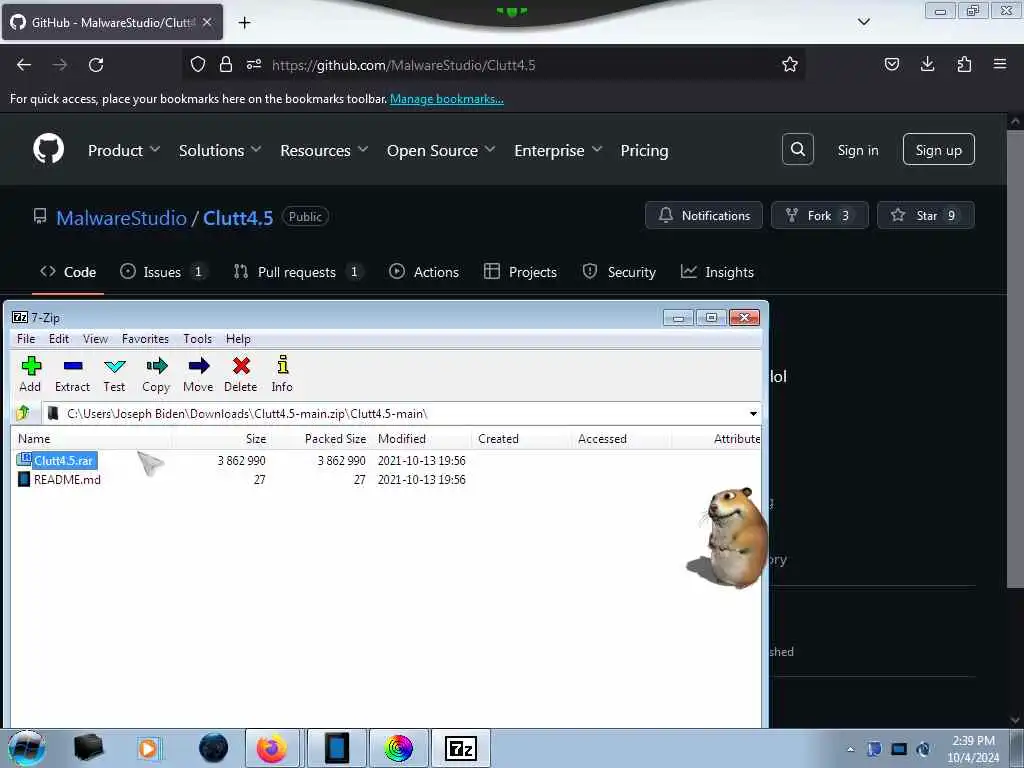Star the repository with the Star button
The image size is (1024, 768).
click(925, 216)
